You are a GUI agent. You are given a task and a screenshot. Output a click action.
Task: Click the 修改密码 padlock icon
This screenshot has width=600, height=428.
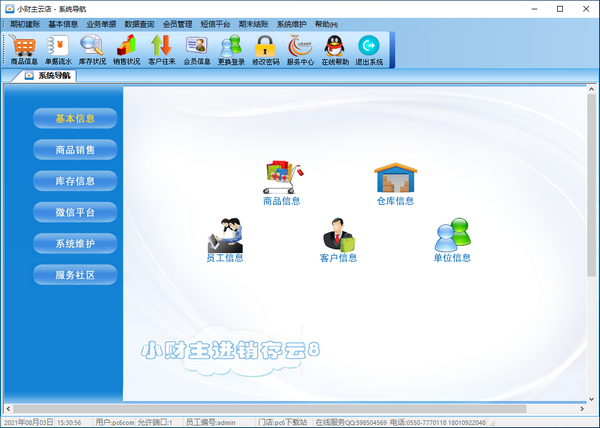pos(265,48)
